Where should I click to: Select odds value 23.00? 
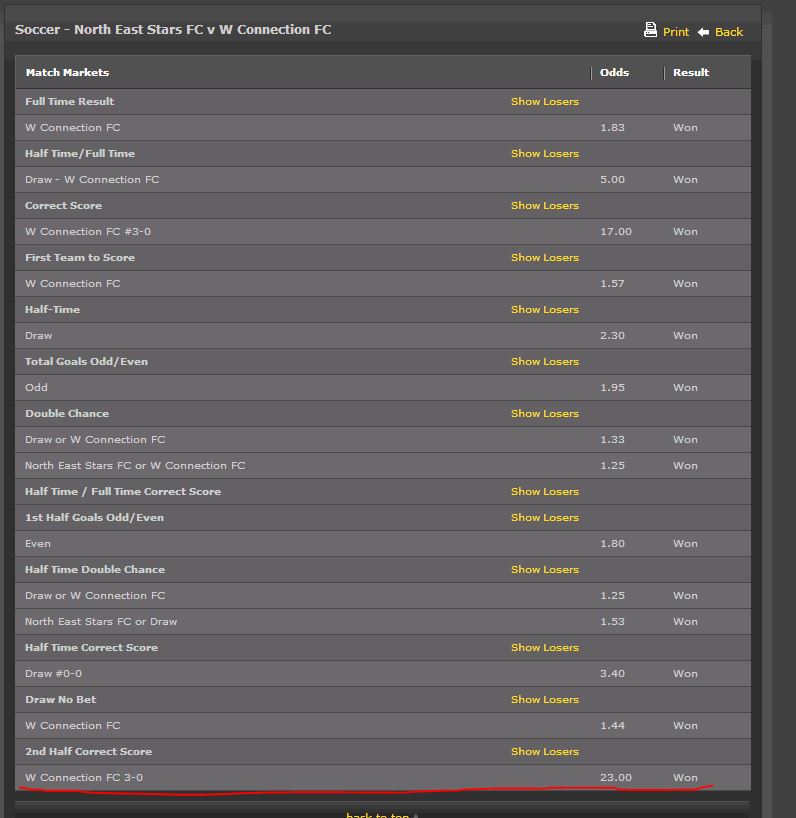pos(616,778)
